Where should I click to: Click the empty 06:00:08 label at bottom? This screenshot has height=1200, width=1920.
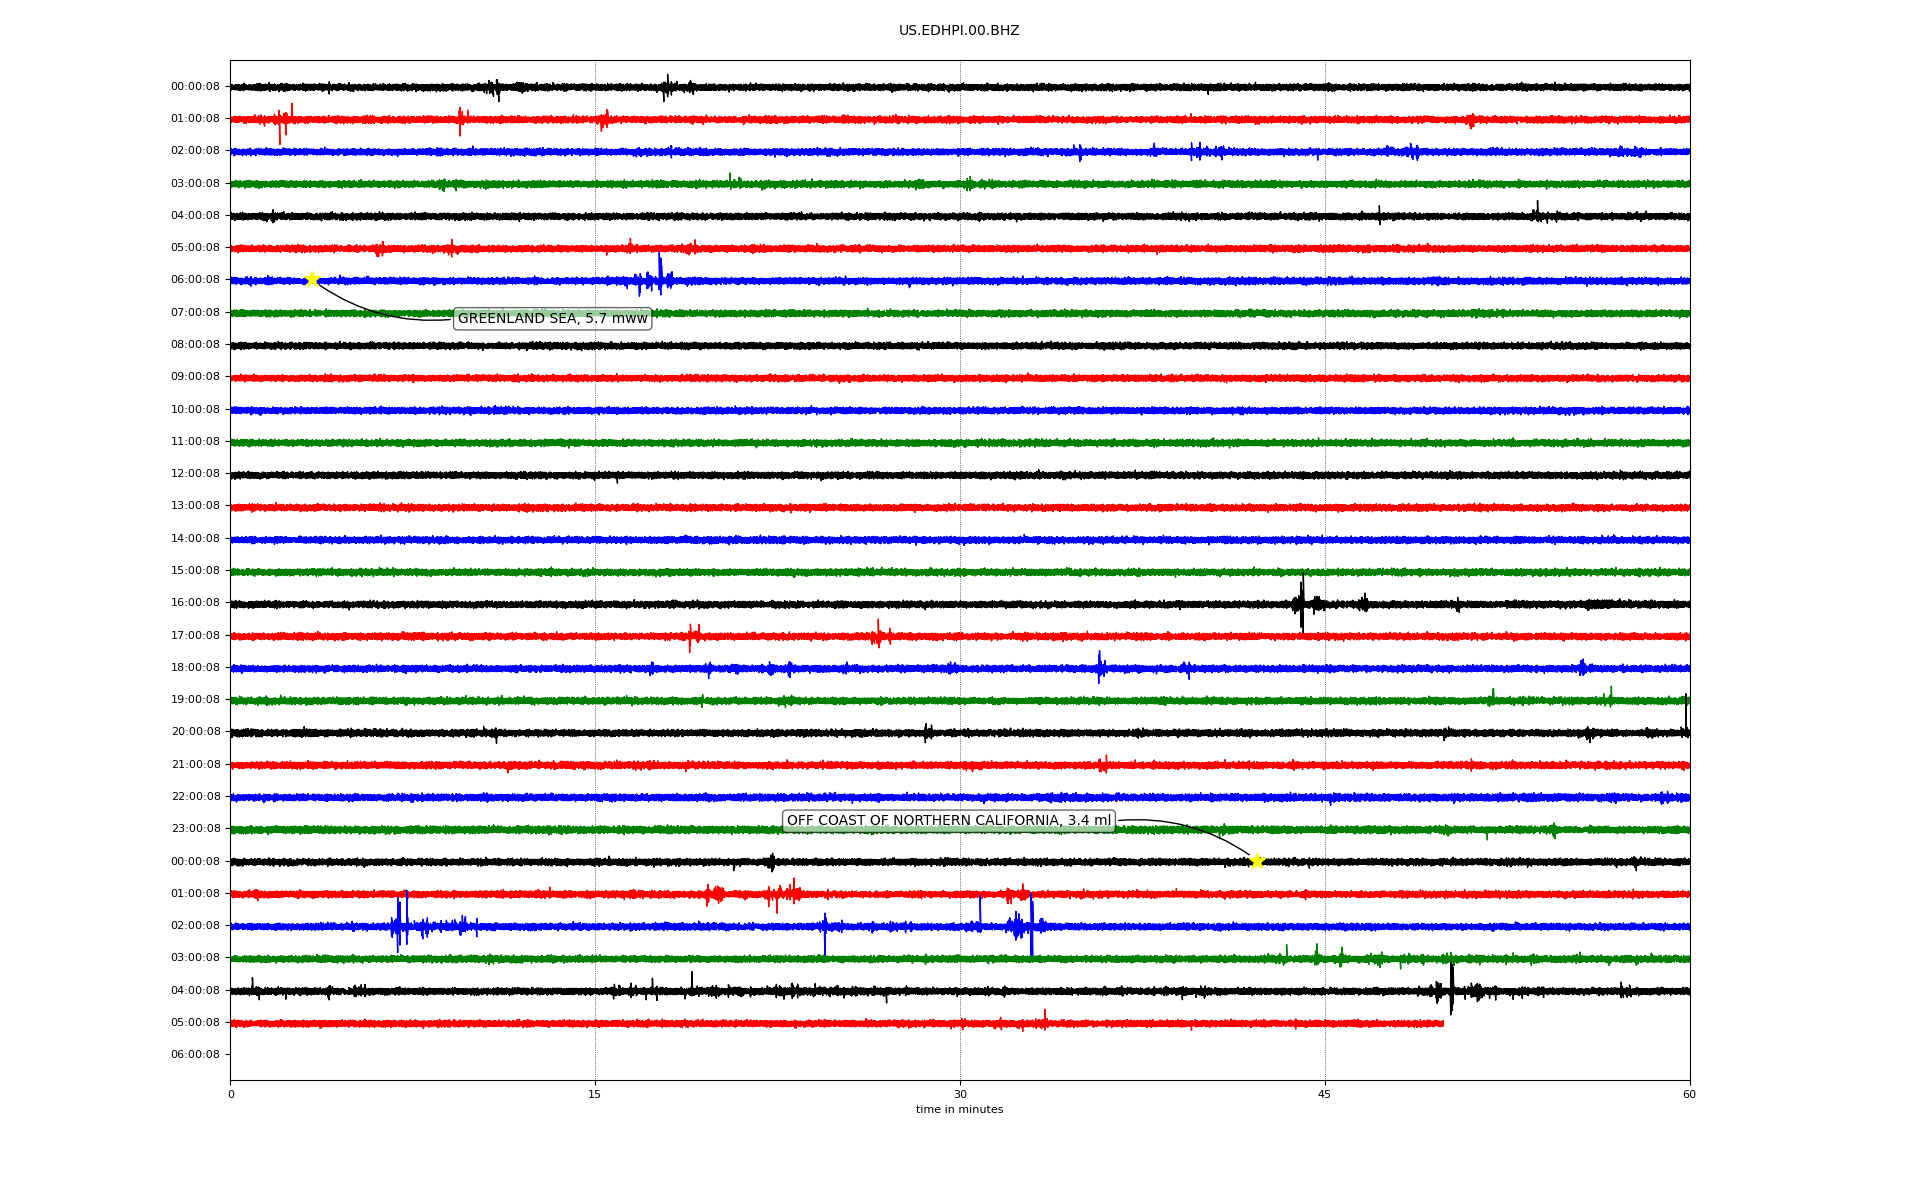click(x=195, y=1055)
